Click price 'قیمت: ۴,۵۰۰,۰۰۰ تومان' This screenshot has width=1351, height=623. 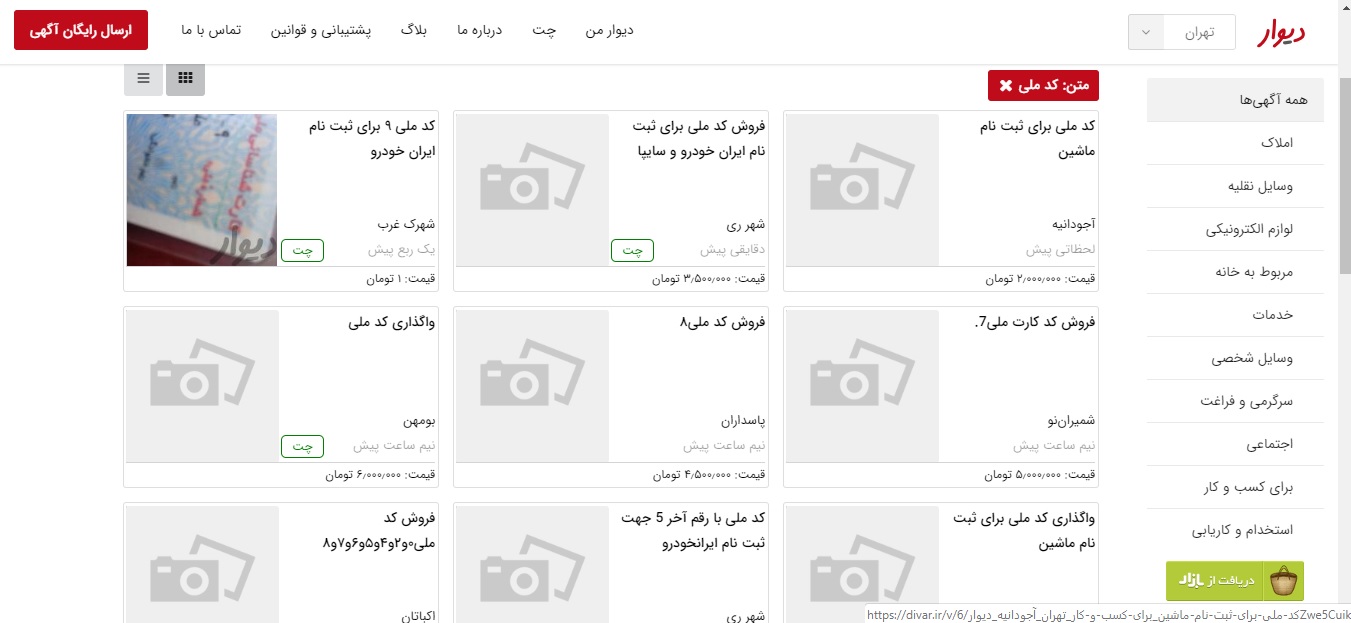pyautogui.click(x=709, y=475)
